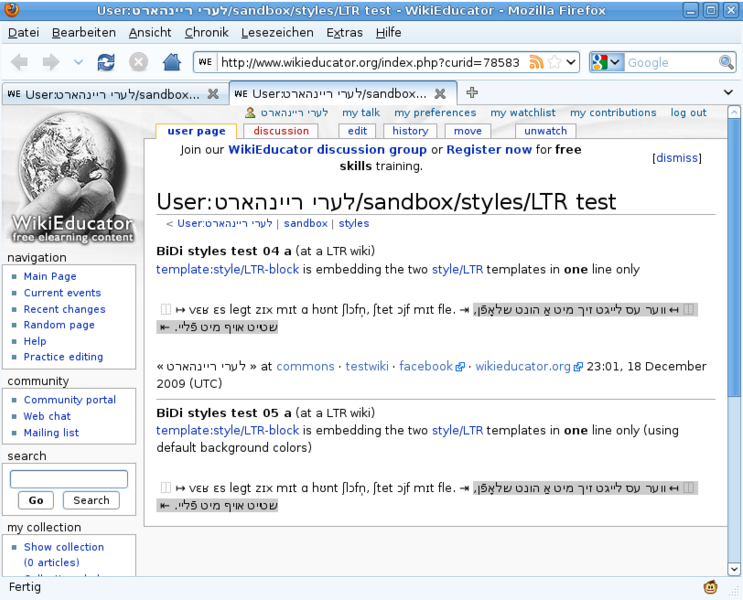Select the unwatch tab
Screen dimensions: 743x600
coord(545,131)
